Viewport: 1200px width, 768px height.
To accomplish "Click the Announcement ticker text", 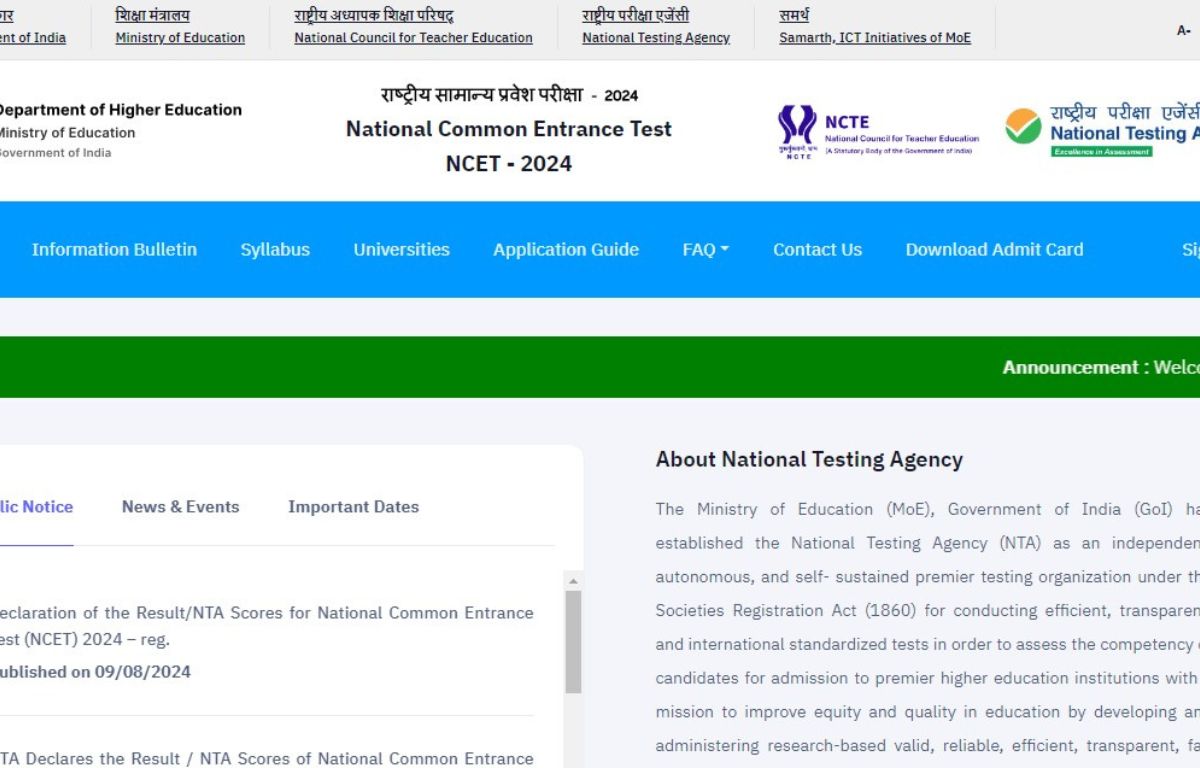I will click(1101, 367).
